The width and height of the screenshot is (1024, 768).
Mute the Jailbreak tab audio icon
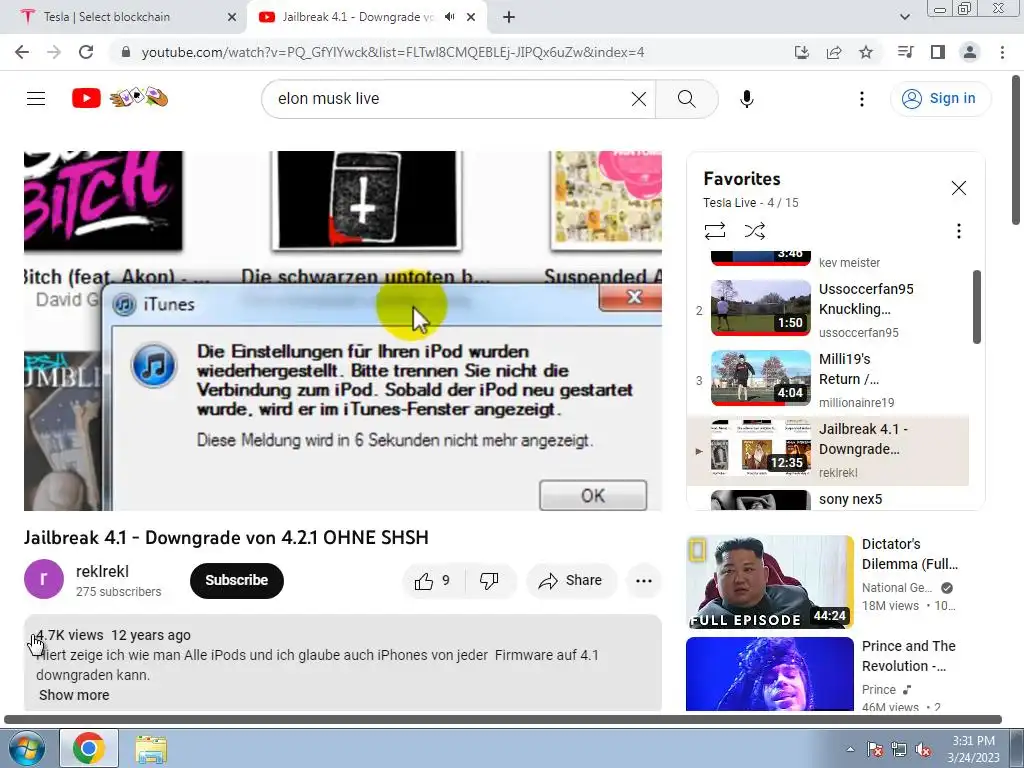point(449,17)
